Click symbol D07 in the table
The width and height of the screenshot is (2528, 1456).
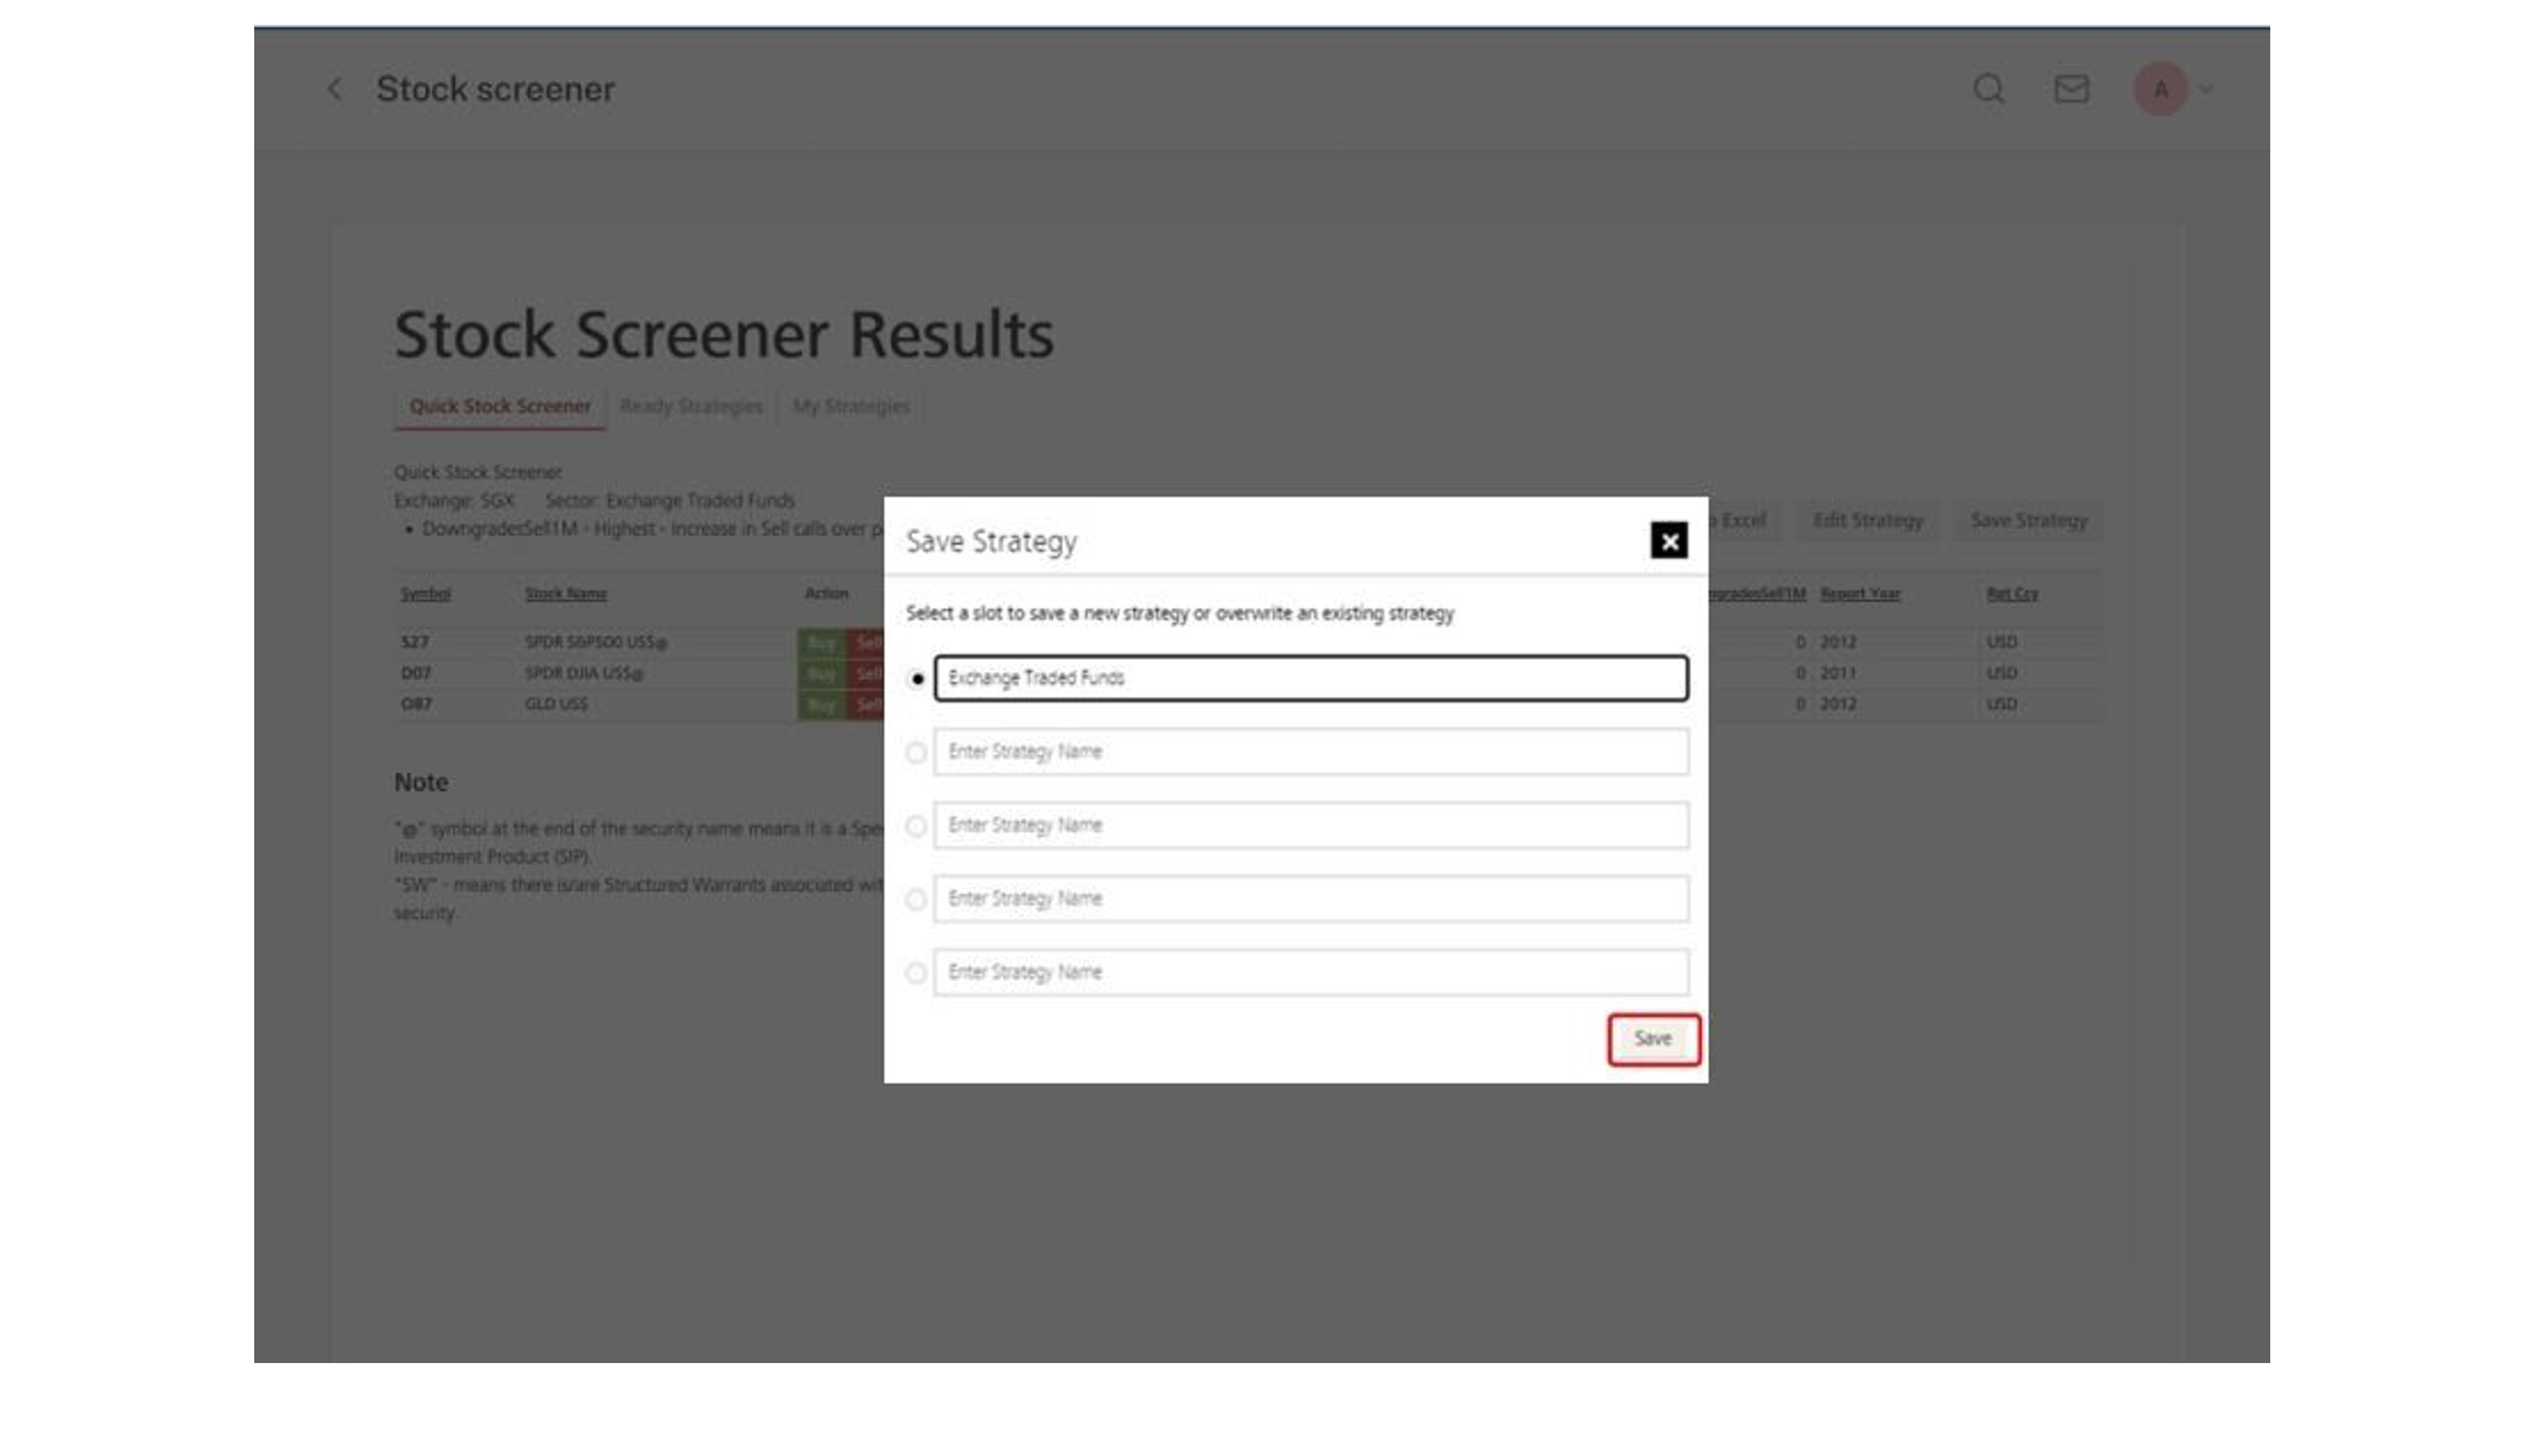pyautogui.click(x=416, y=674)
